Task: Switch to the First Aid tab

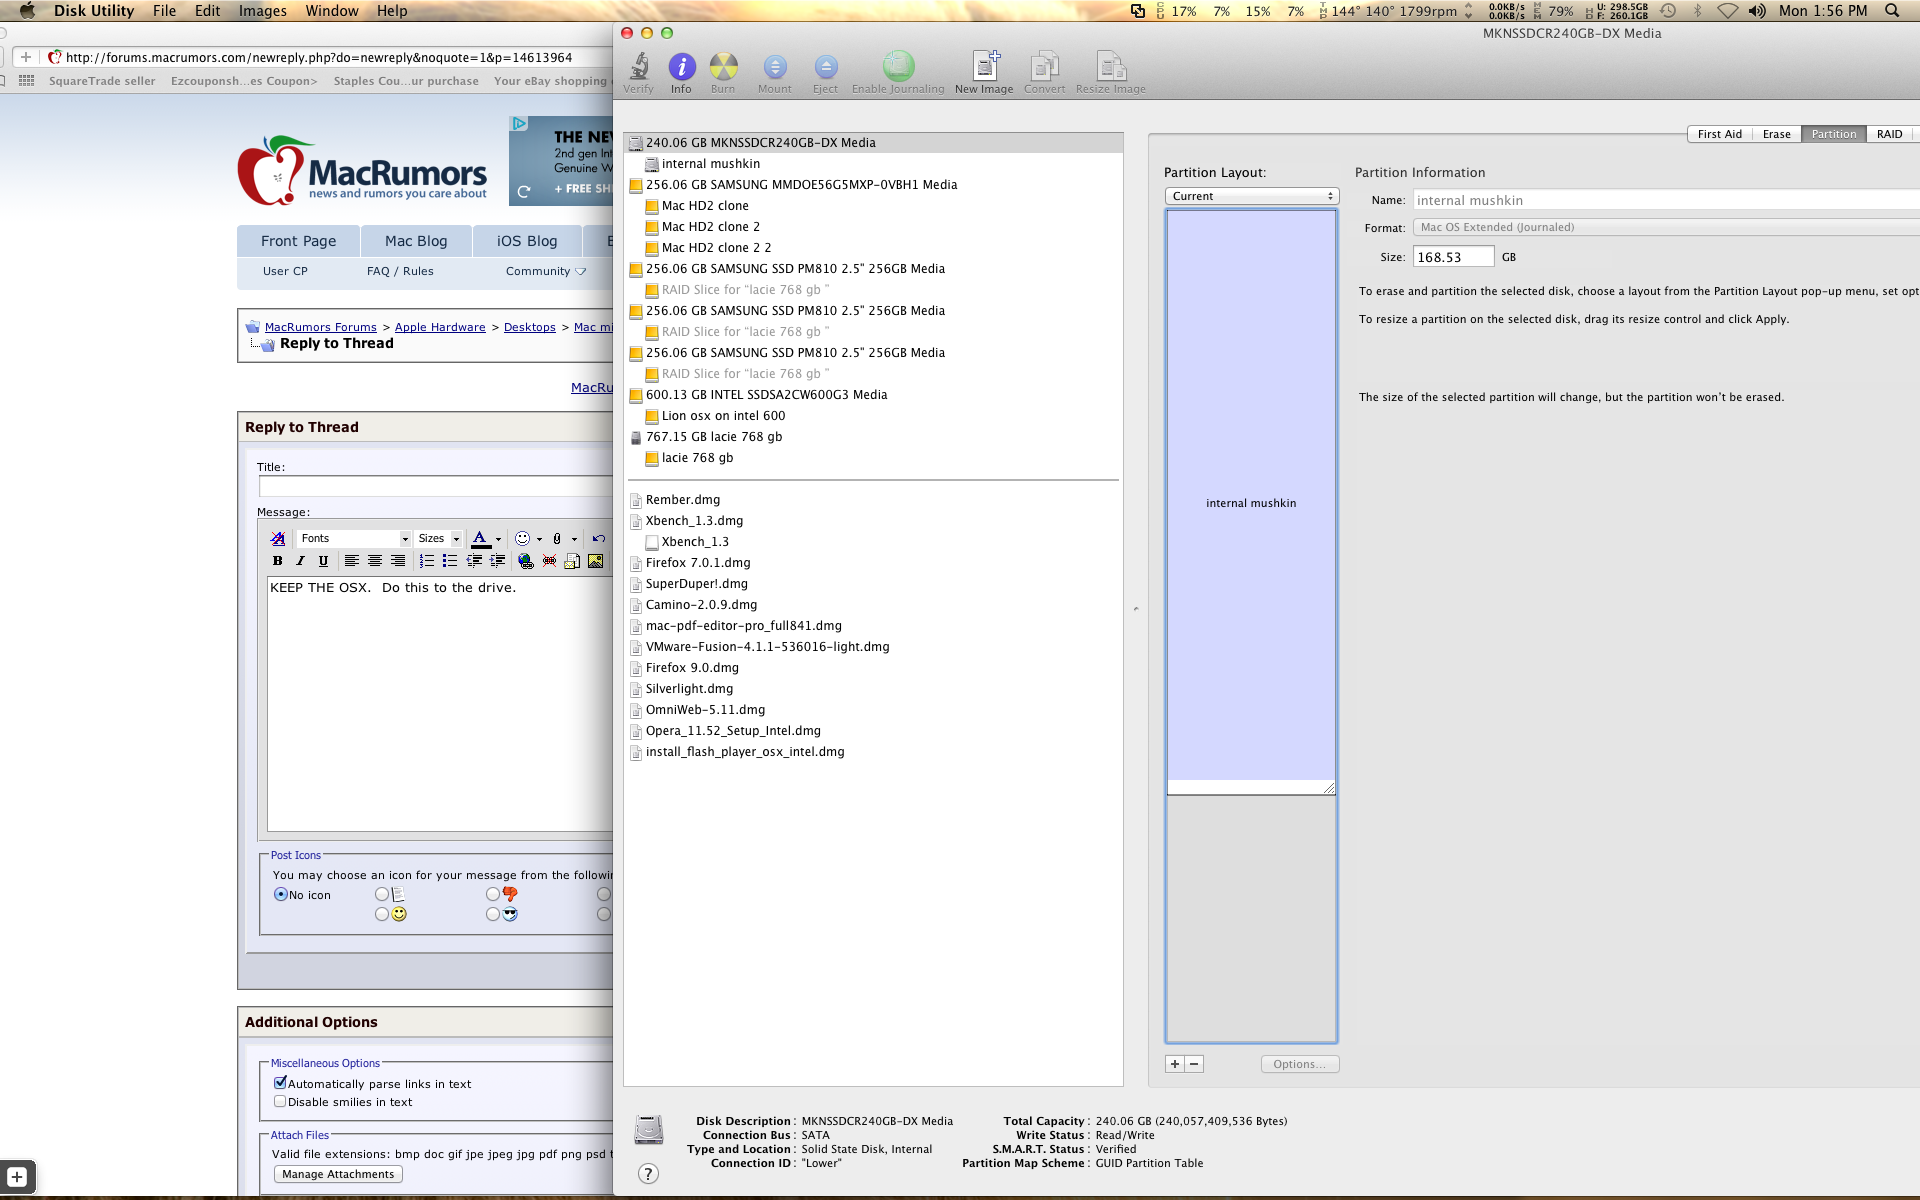Action: pyautogui.click(x=1719, y=134)
